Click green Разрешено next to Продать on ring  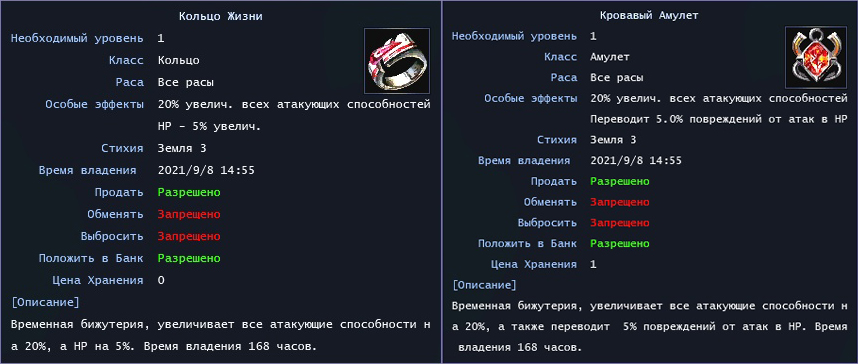point(189,192)
